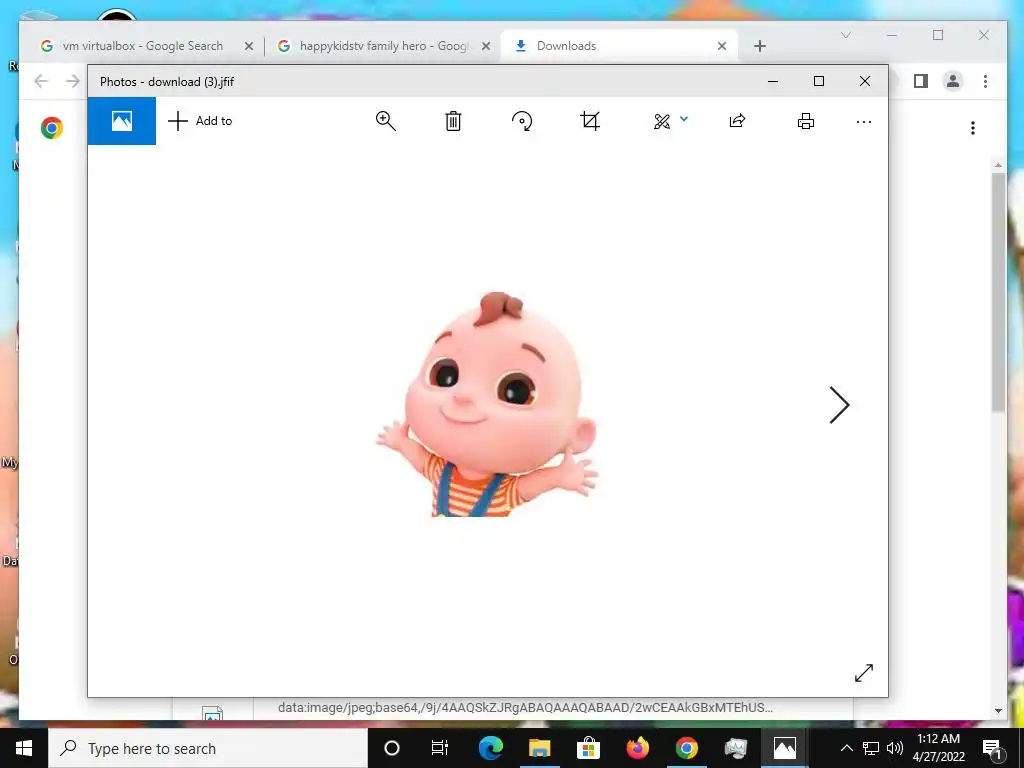Open the Photos app taskbar icon
This screenshot has height=768, width=1024.
click(784, 748)
